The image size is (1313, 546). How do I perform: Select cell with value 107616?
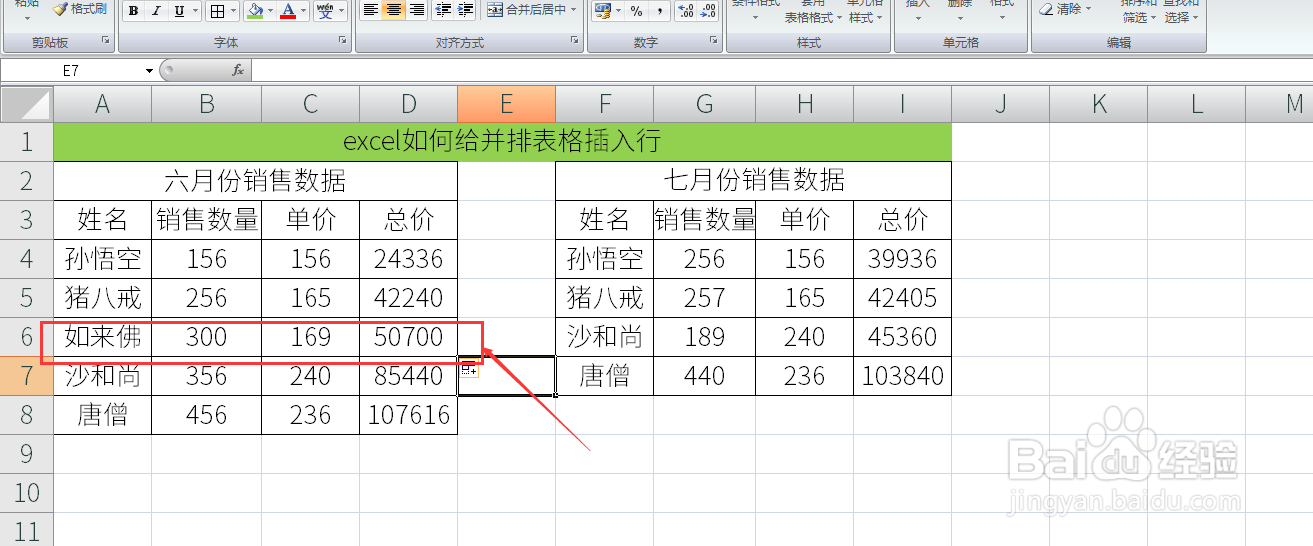tap(408, 415)
